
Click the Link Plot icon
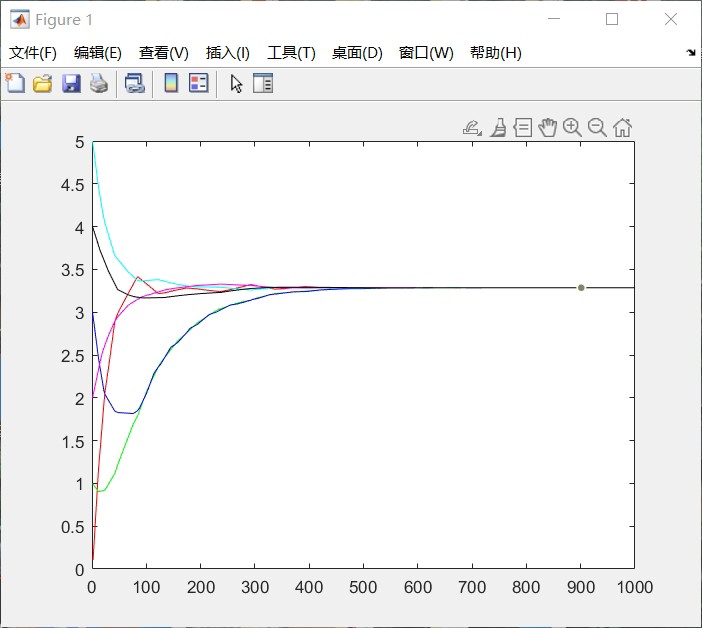tap(135, 83)
